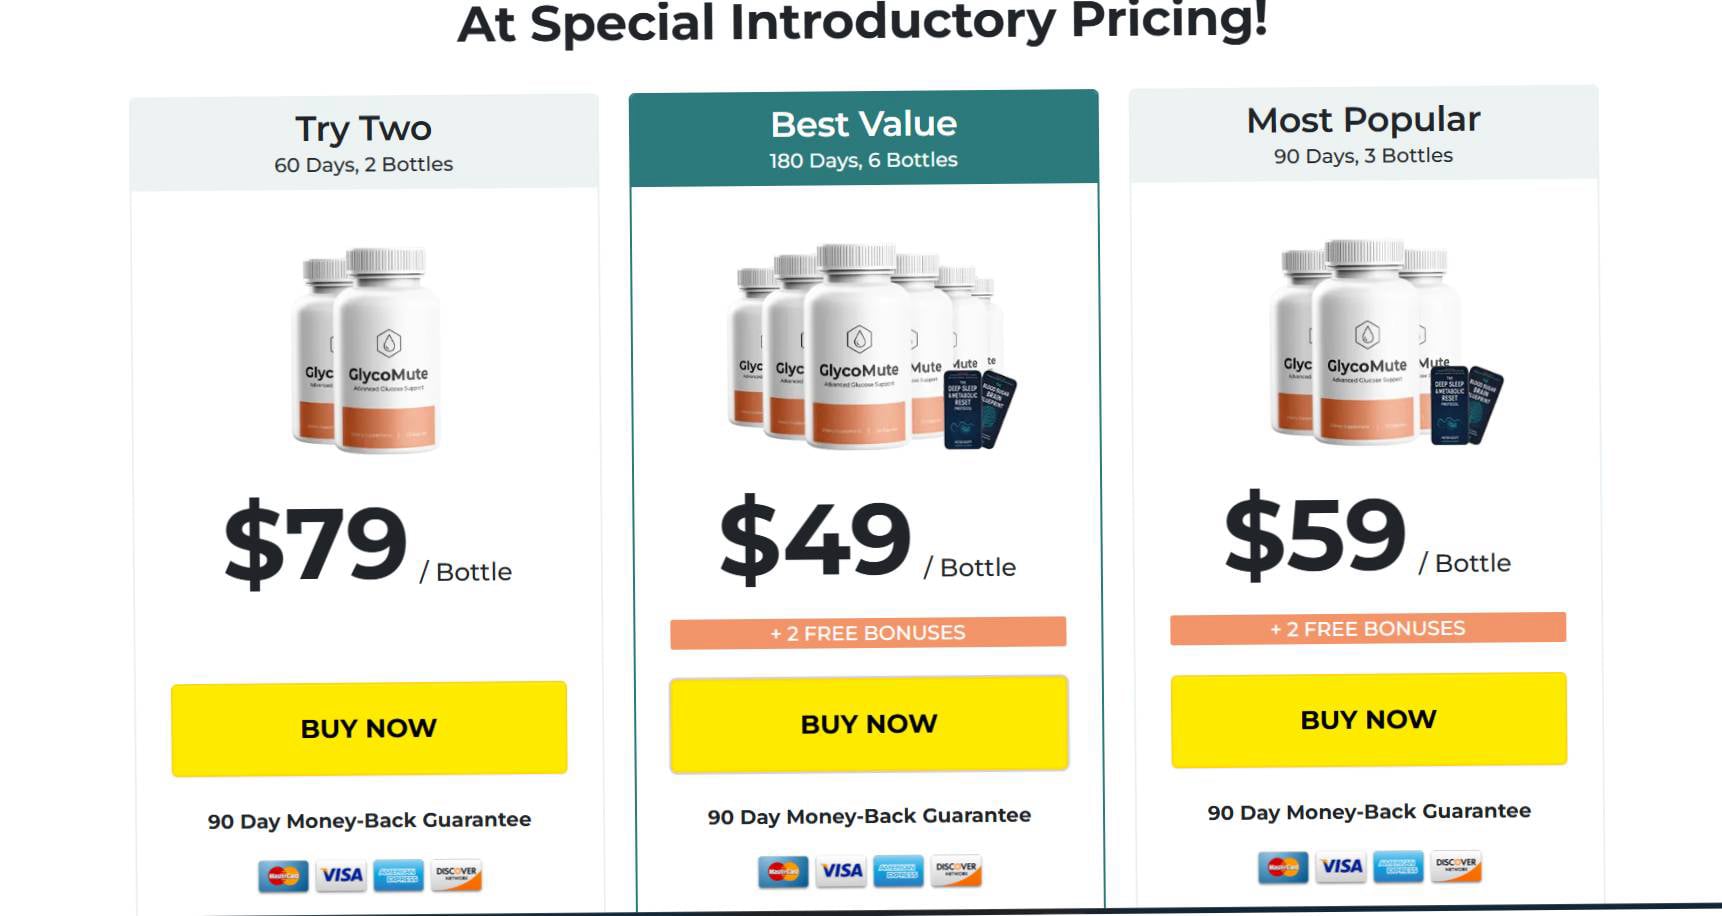1722x916 pixels.
Task: Click the '+ 2 FREE BONUSES' banner under $59
Action: pos(1366,628)
